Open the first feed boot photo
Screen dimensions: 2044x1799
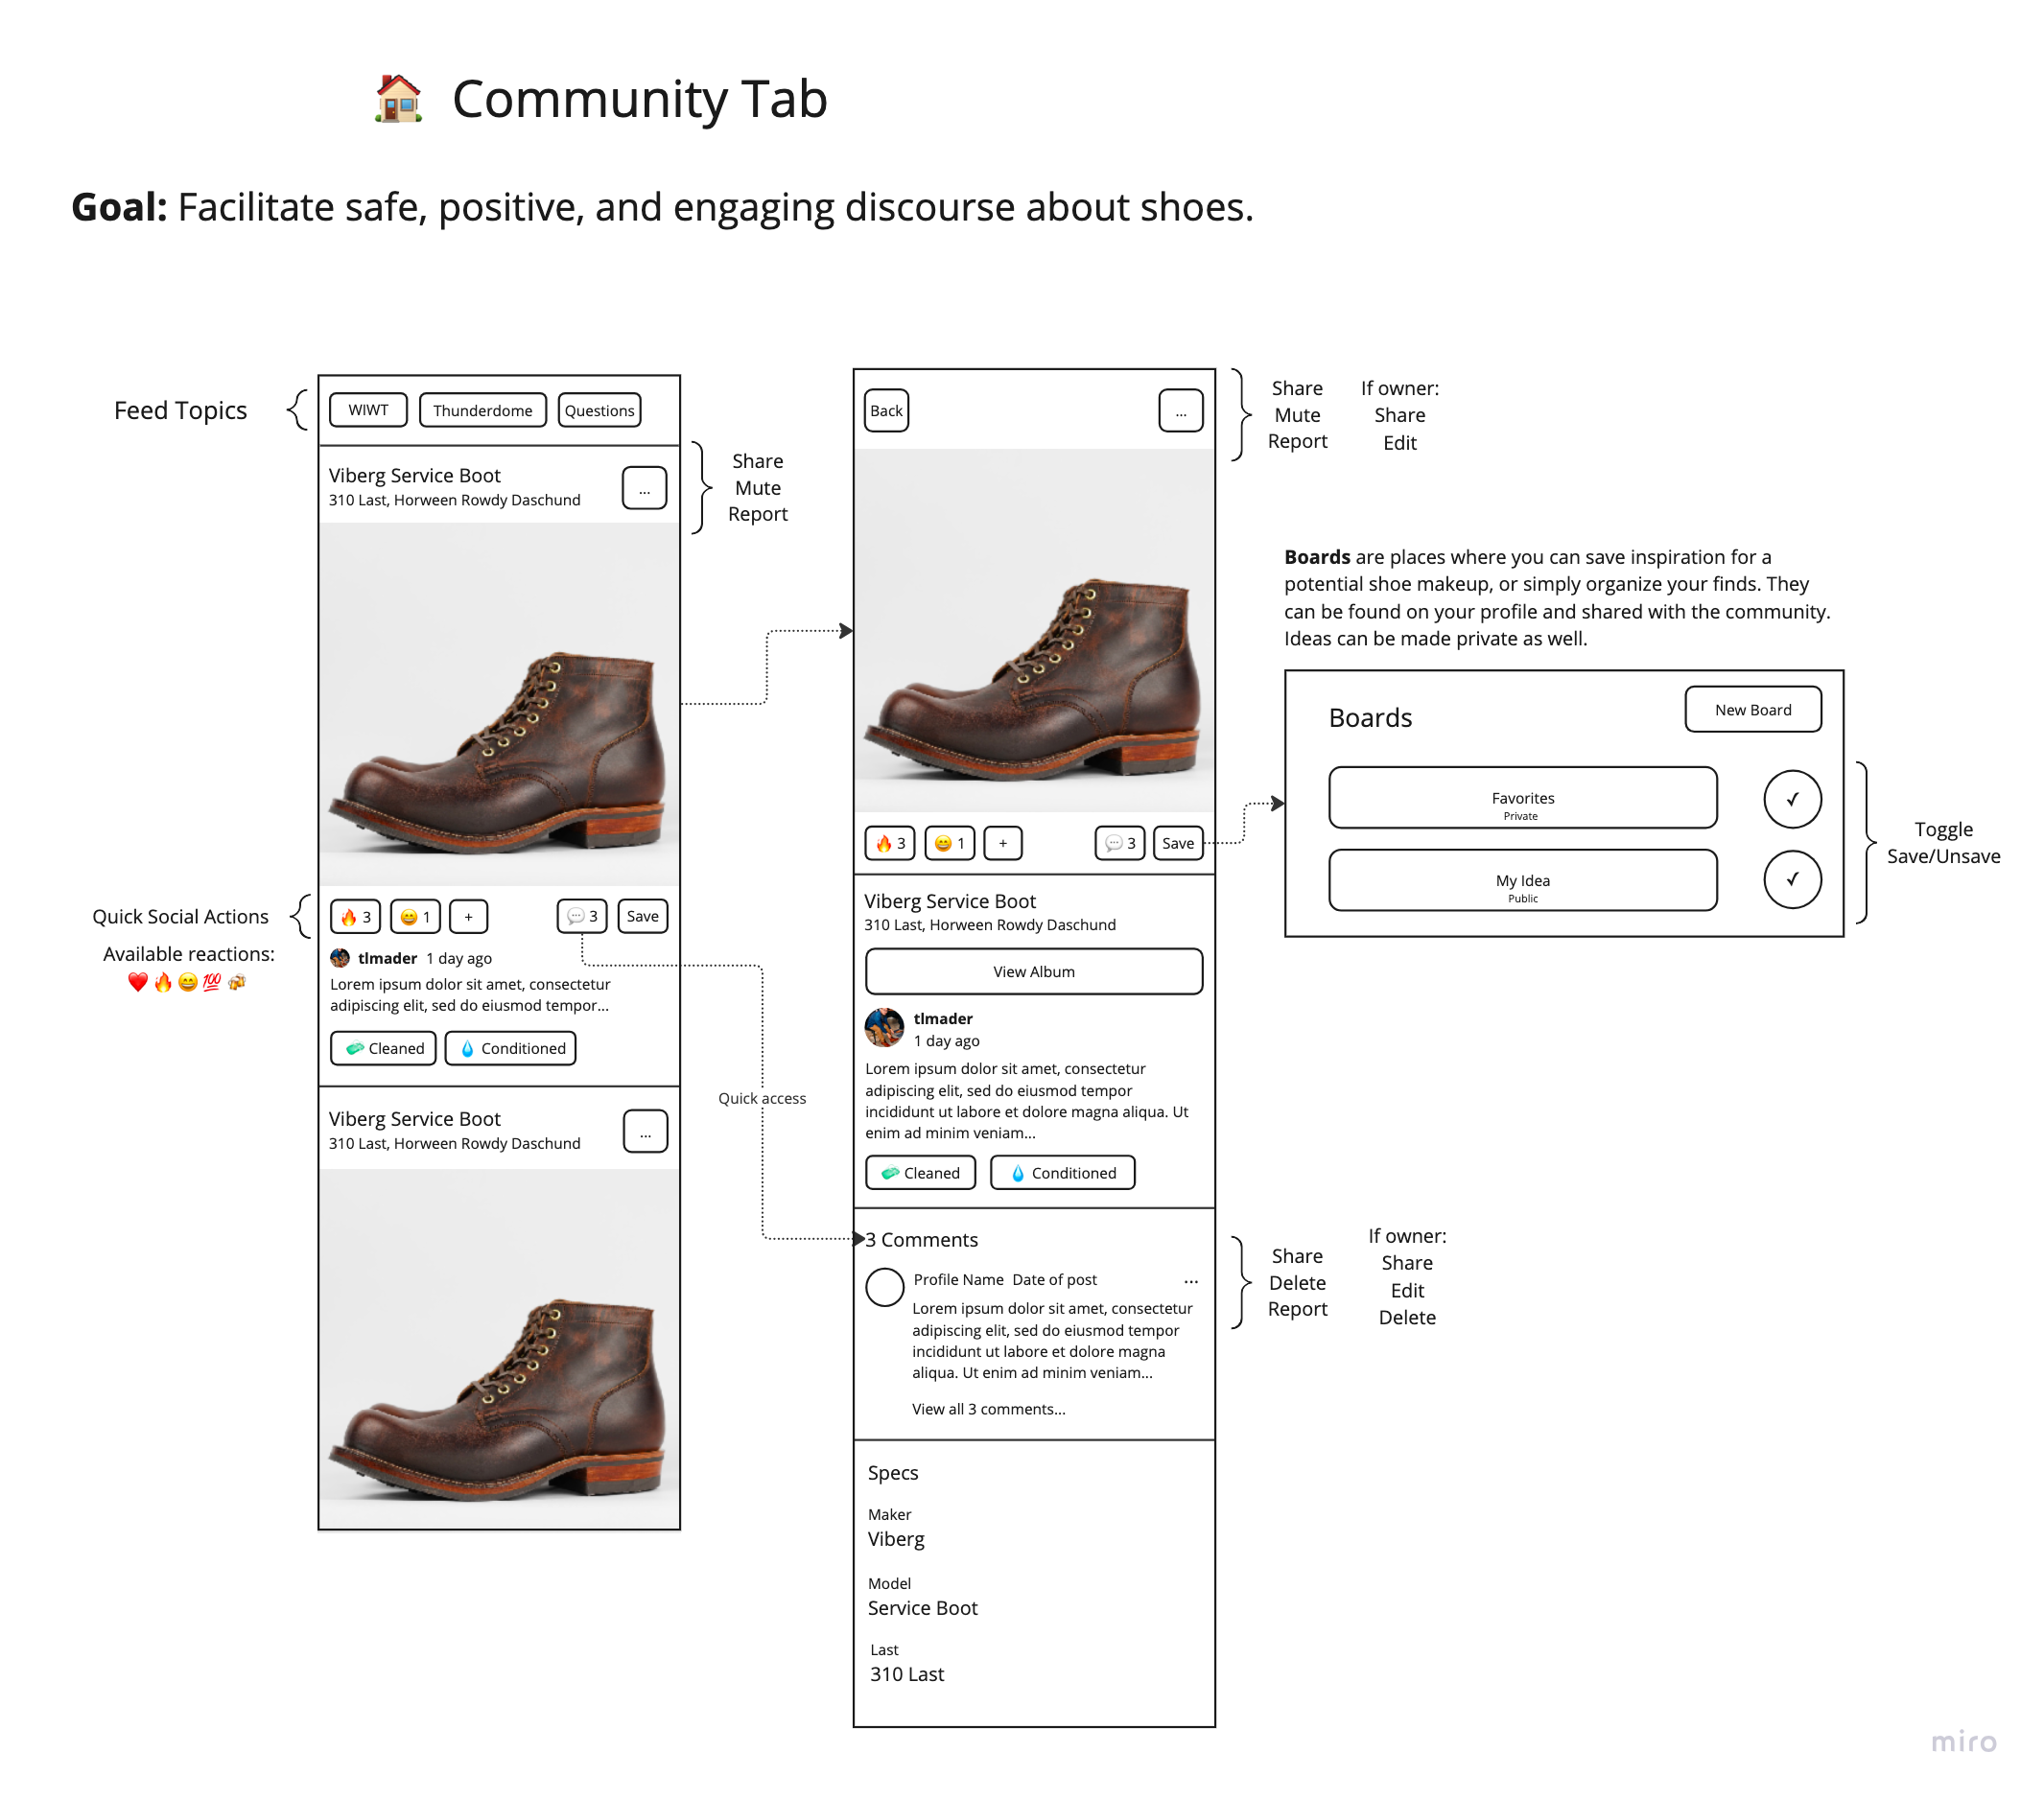click(499, 703)
